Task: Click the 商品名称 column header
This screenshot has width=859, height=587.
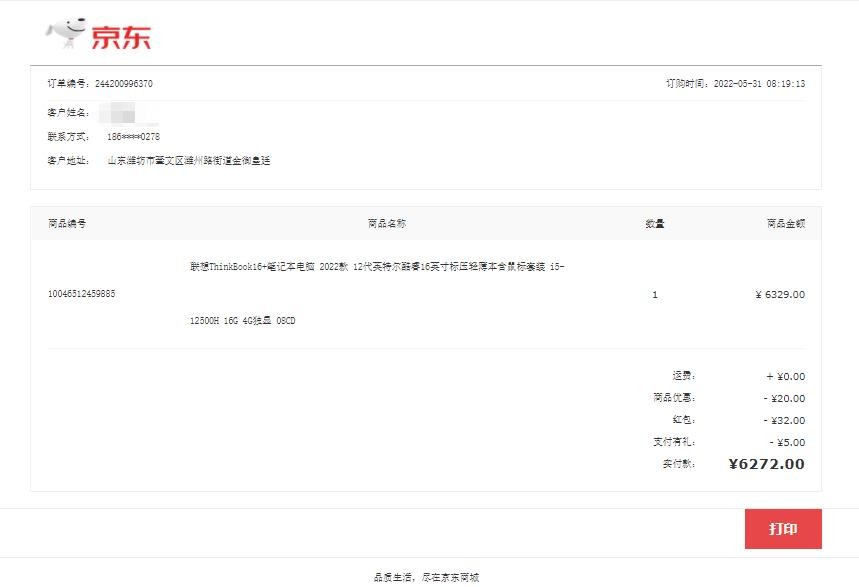Action: coord(387,223)
